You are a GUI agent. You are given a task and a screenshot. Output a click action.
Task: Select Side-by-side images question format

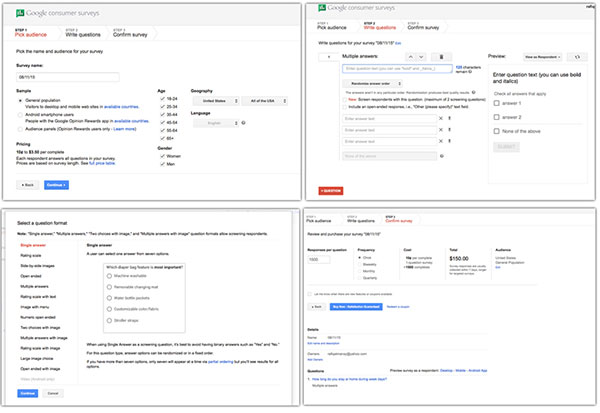(x=37, y=266)
